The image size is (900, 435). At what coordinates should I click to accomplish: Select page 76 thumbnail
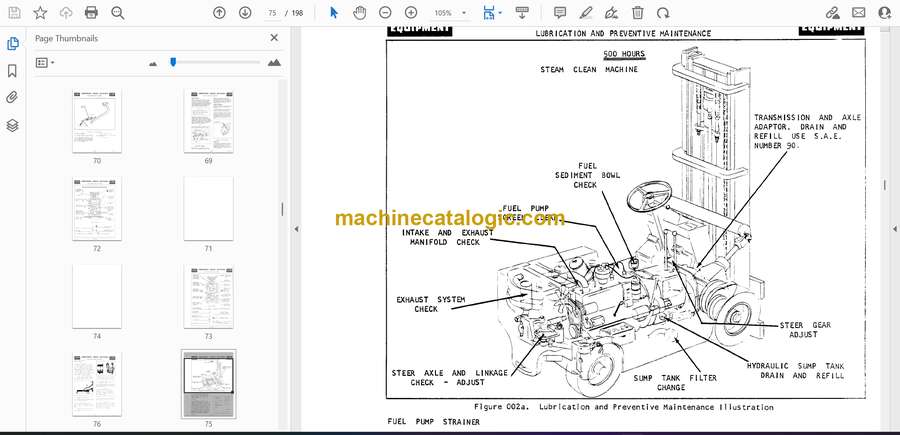(96, 384)
